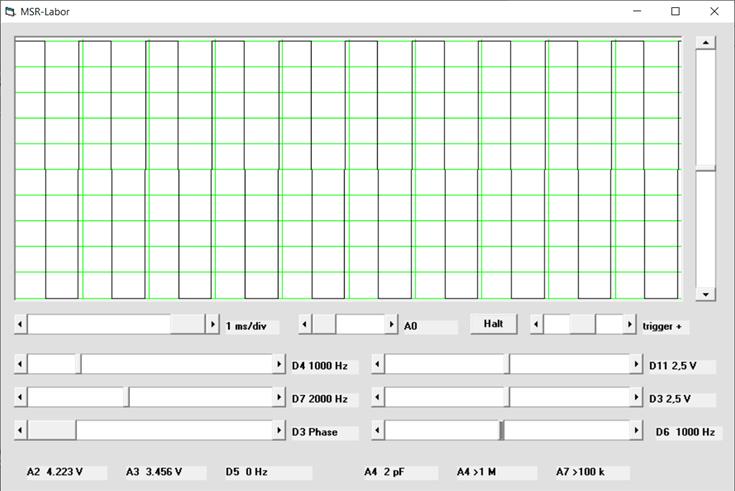Click left arrow of the A0 channel scrollbar

305,325
